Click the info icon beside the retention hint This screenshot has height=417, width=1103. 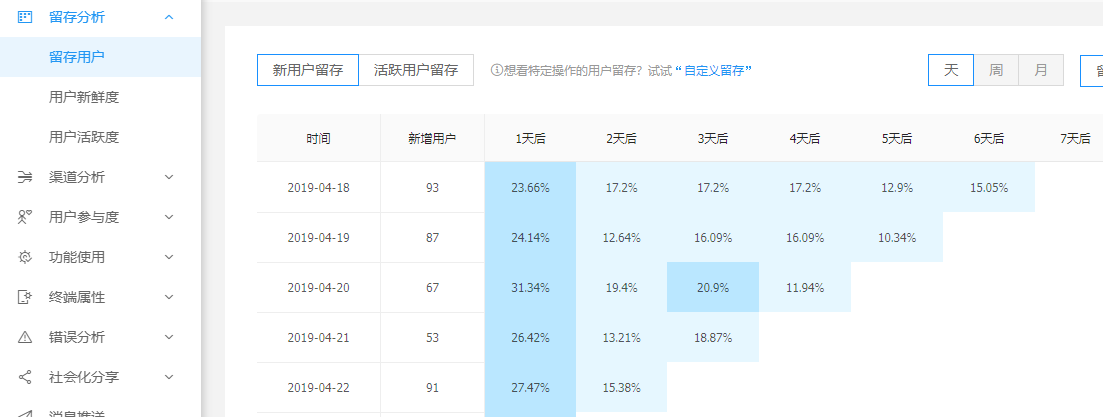pos(496,70)
